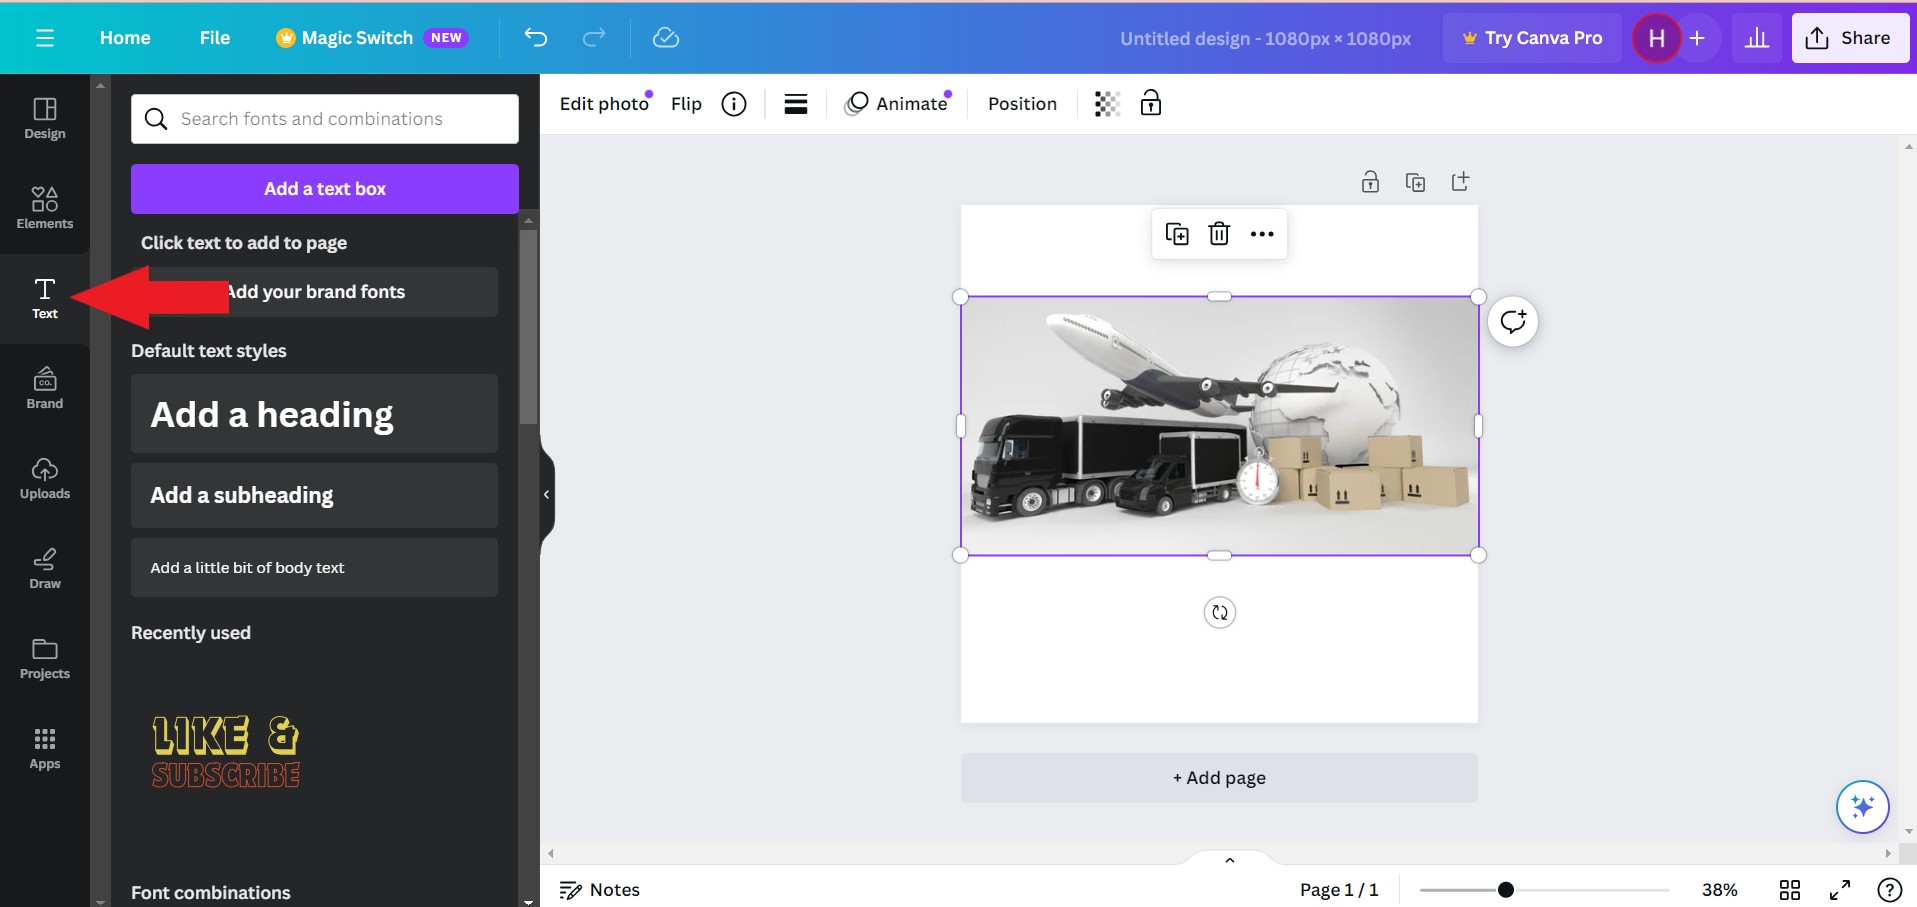
Task: Collapse the text side panel
Action: tap(546, 493)
